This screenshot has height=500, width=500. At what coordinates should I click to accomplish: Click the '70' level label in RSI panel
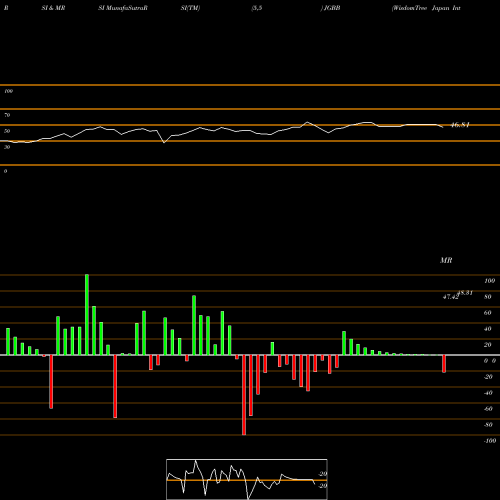[x=7, y=115]
